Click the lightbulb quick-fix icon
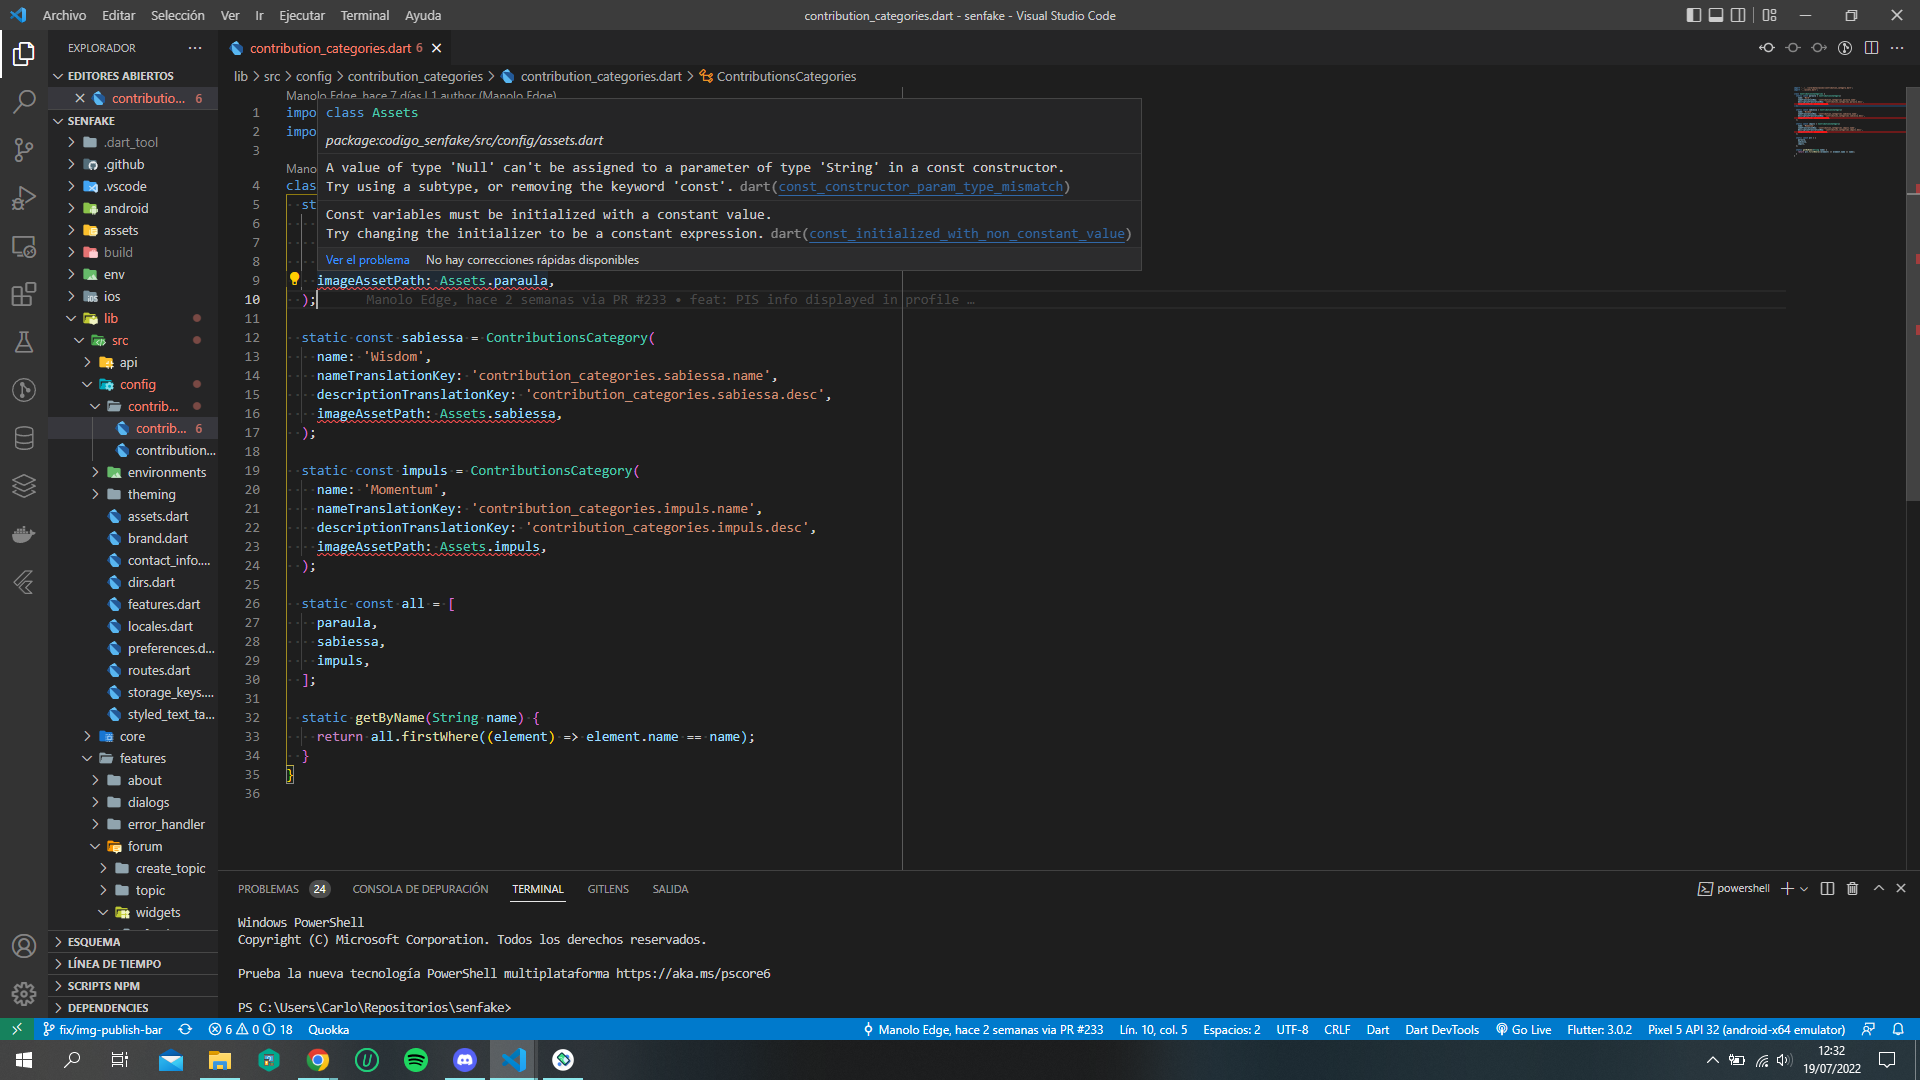The width and height of the screenshot is (1920, 1080). pyautogui.click(x=294, y=280)
